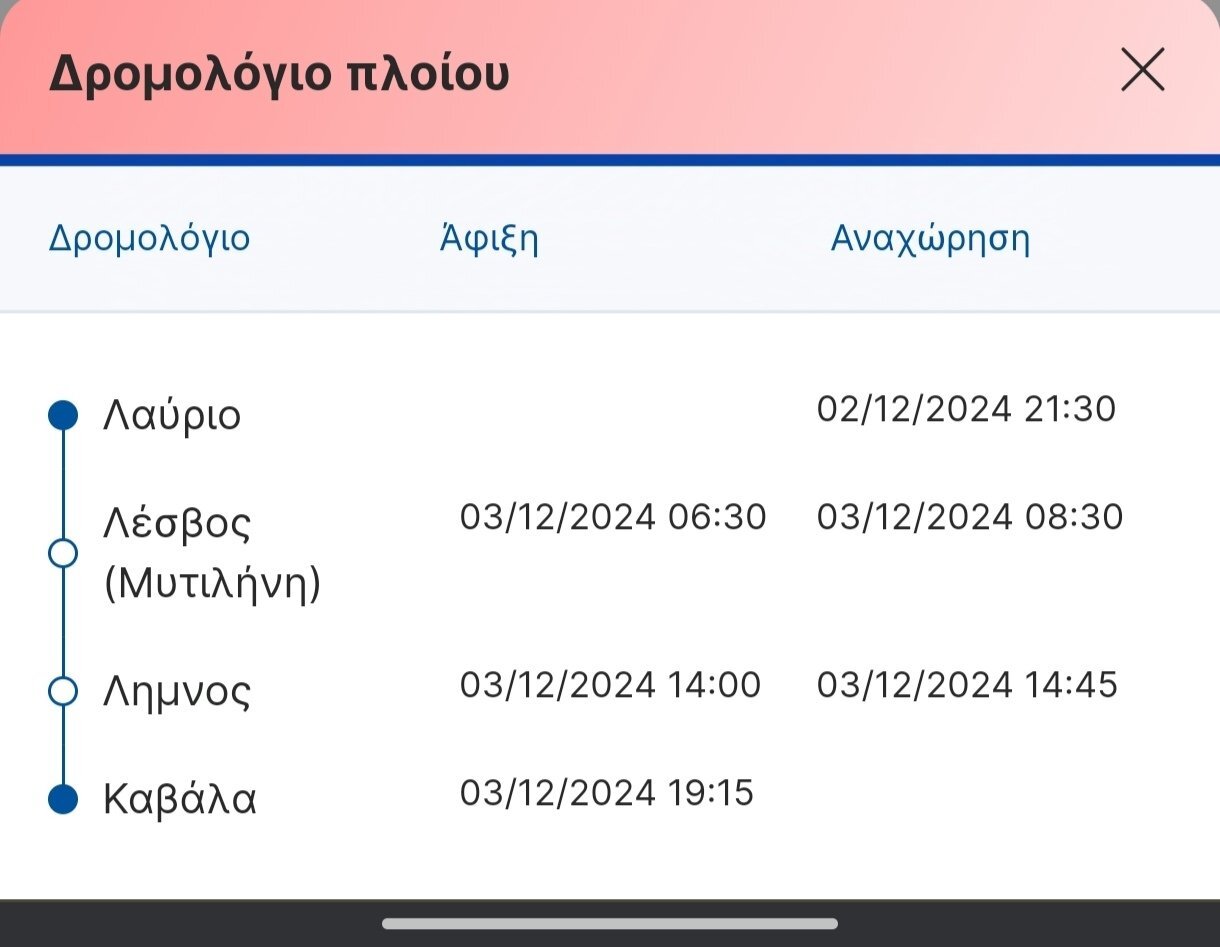
Task: Click the hollow dot beside Λέσβος (Μυτιλήνη)
Action: 63,553
